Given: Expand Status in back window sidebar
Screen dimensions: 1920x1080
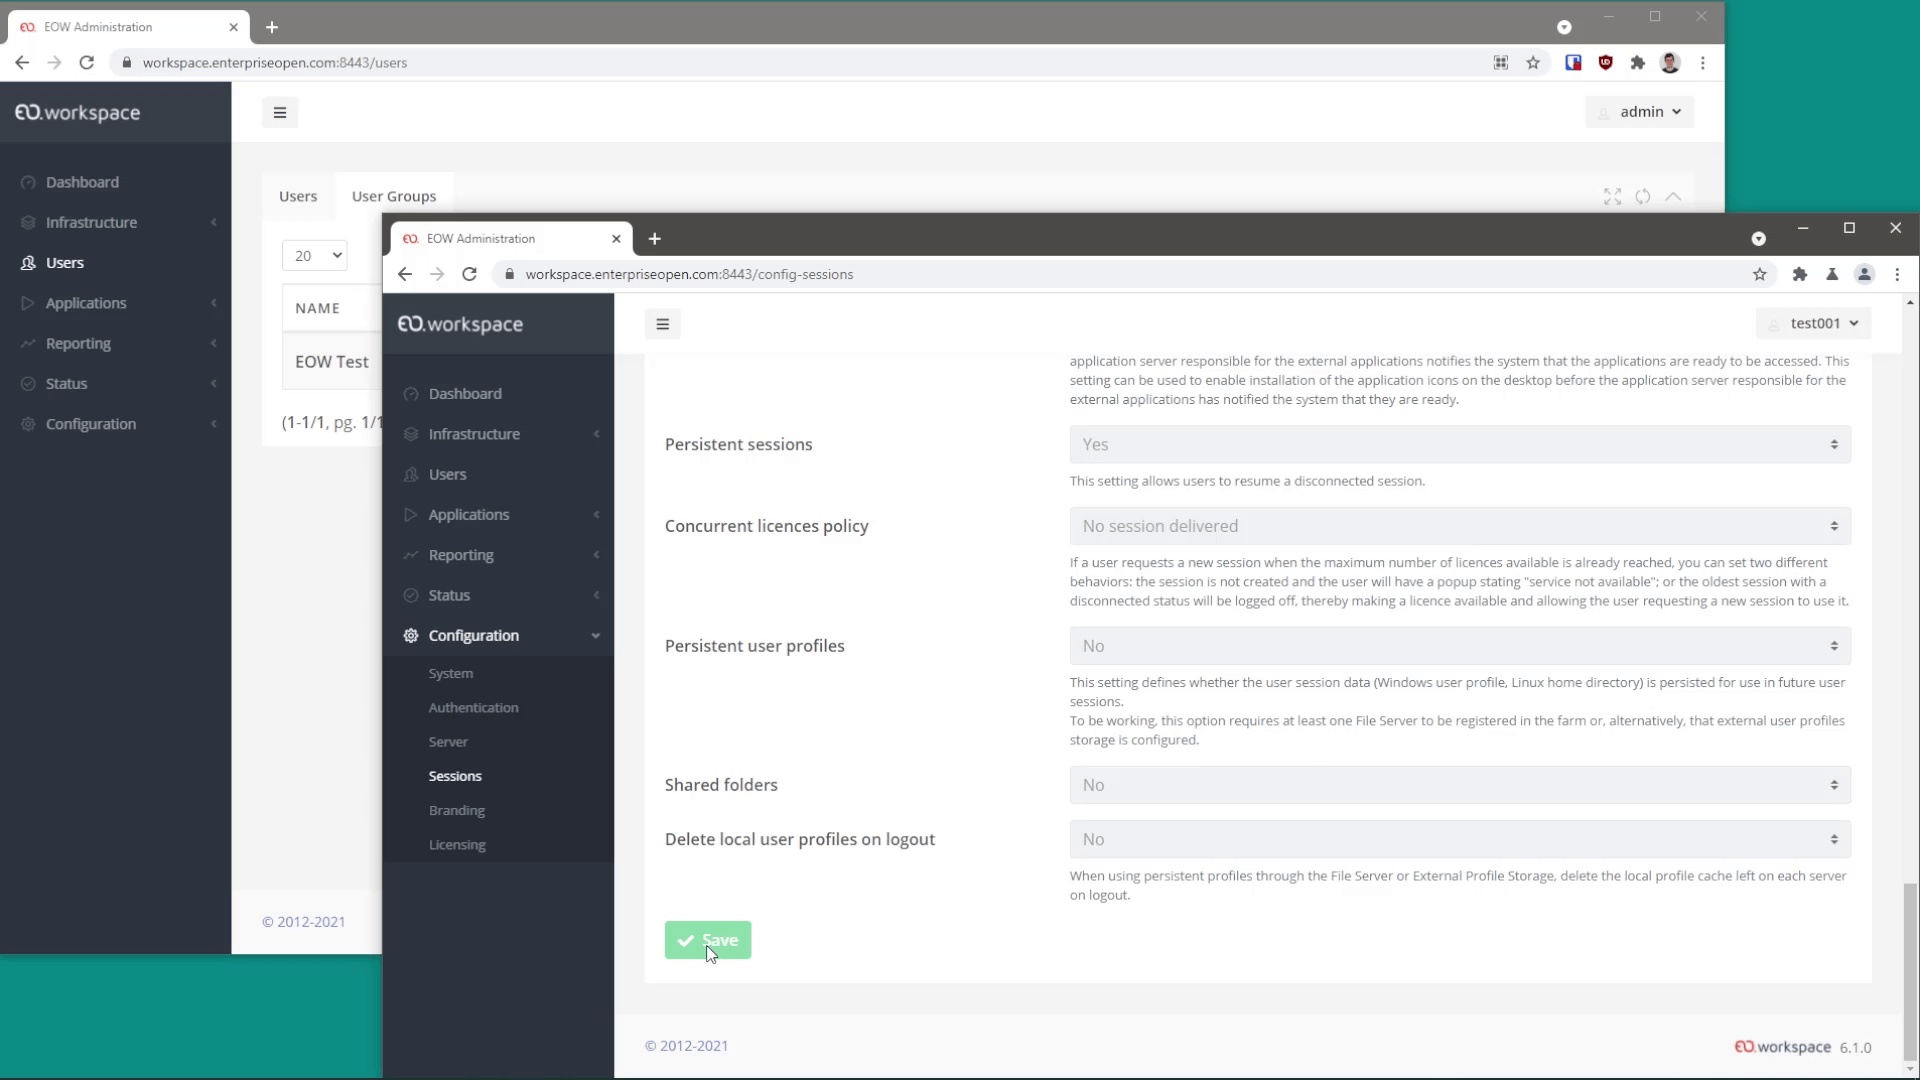Looking at the screenshot, I should (116, 384).
